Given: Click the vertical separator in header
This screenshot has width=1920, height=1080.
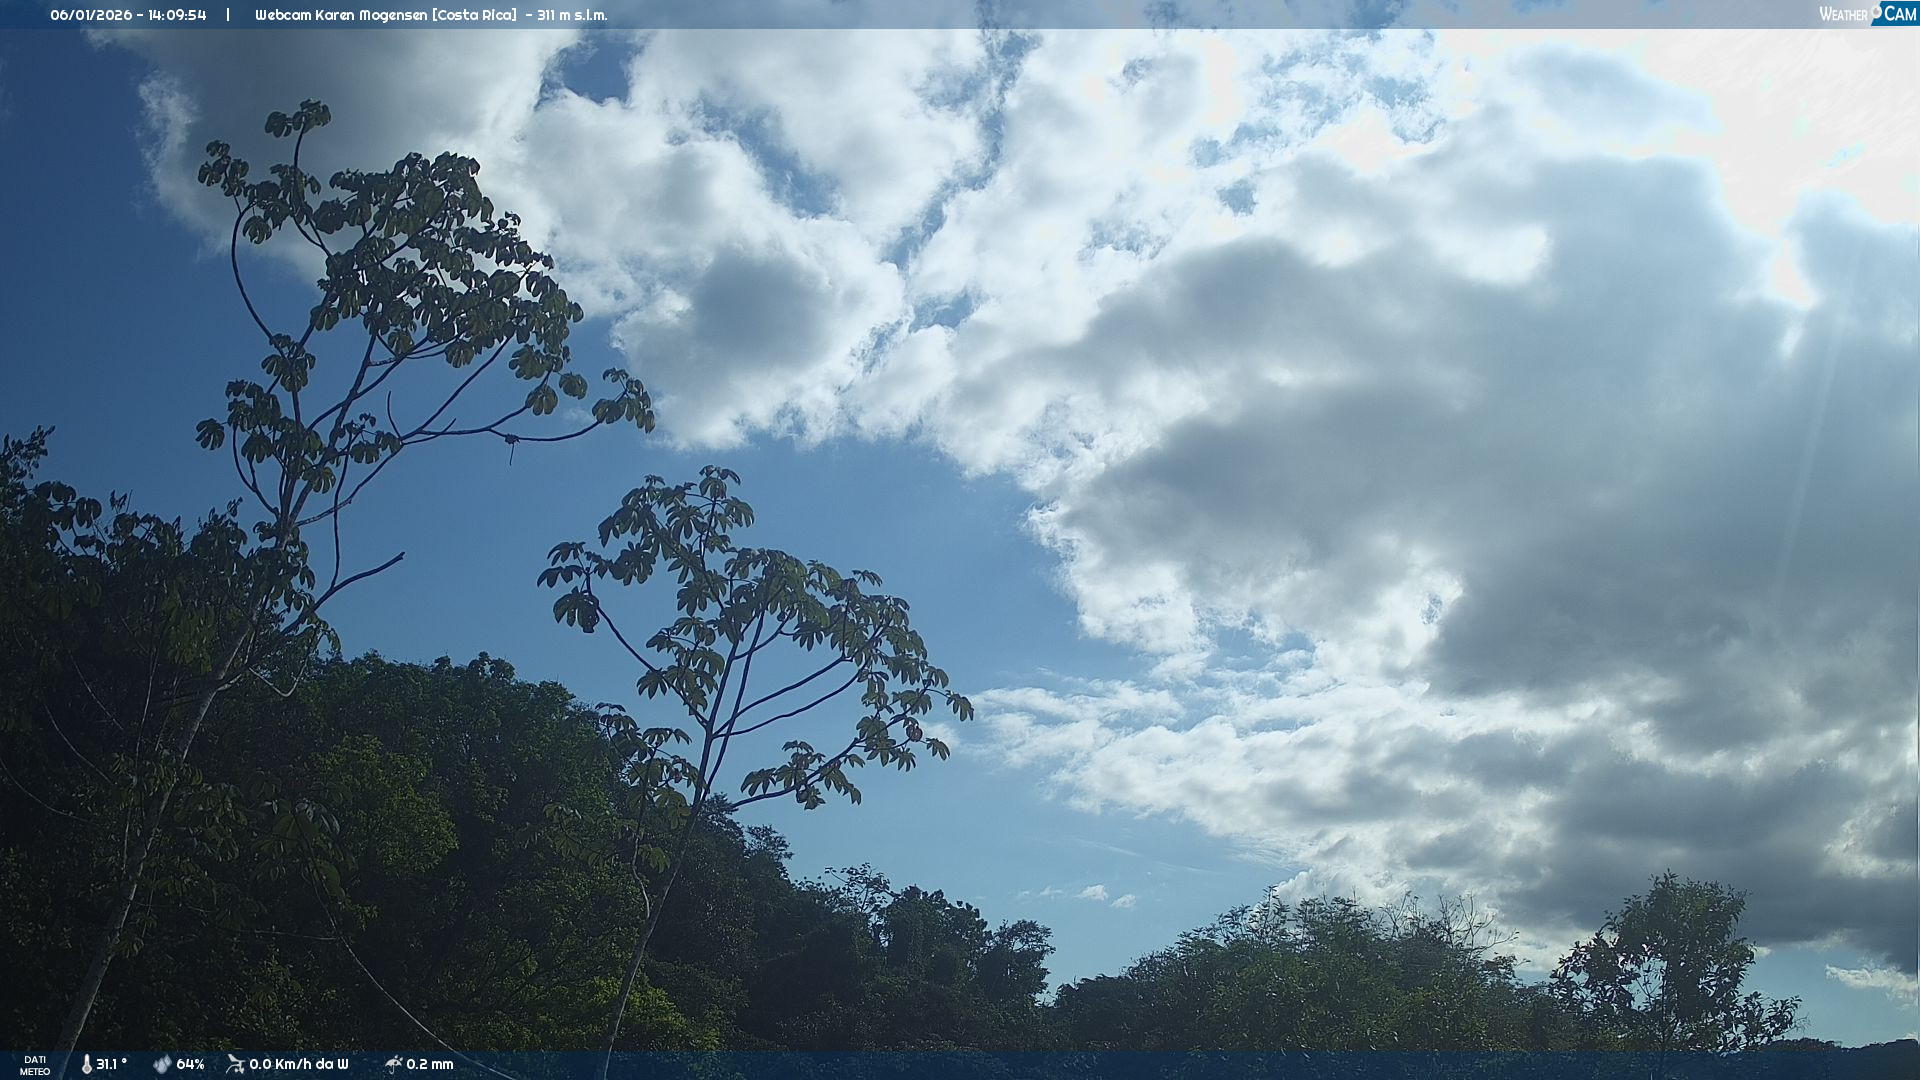Looking at the screenshot, I should click(x=228, y=15).
